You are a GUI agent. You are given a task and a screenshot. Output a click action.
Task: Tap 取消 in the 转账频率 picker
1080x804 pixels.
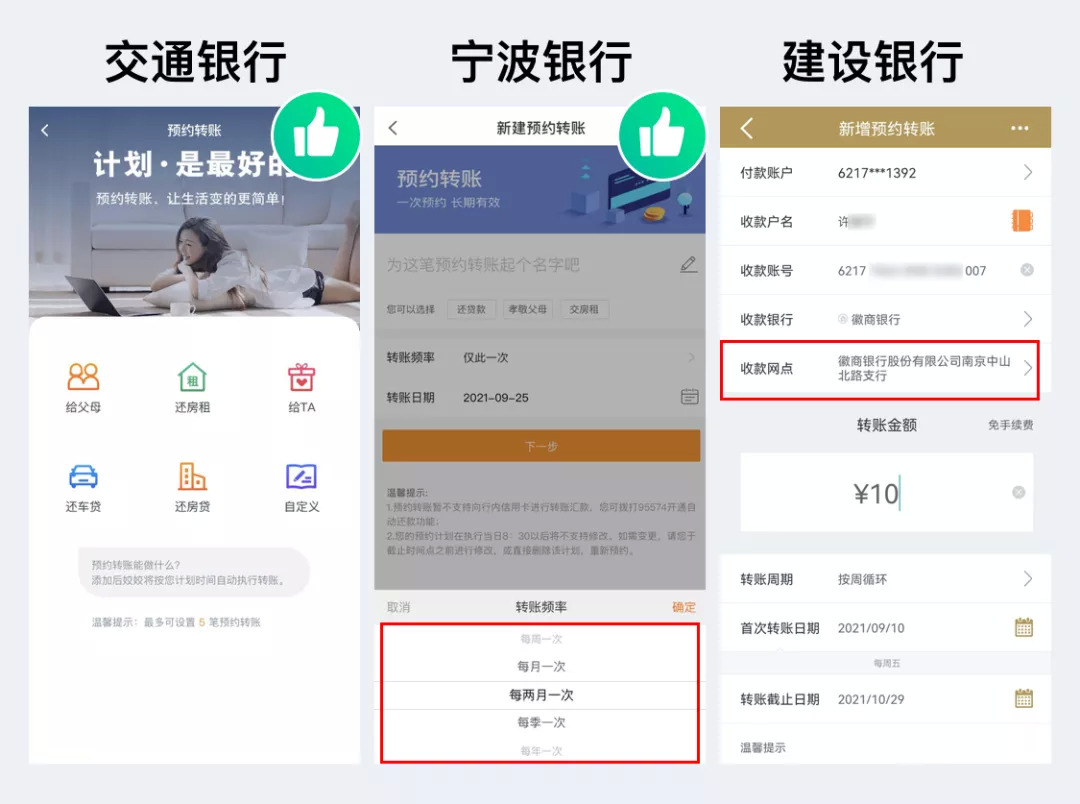coord(398,607)
